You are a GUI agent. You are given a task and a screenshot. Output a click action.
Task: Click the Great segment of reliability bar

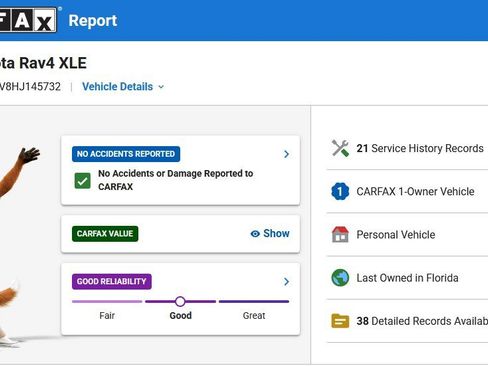[254, 301]
